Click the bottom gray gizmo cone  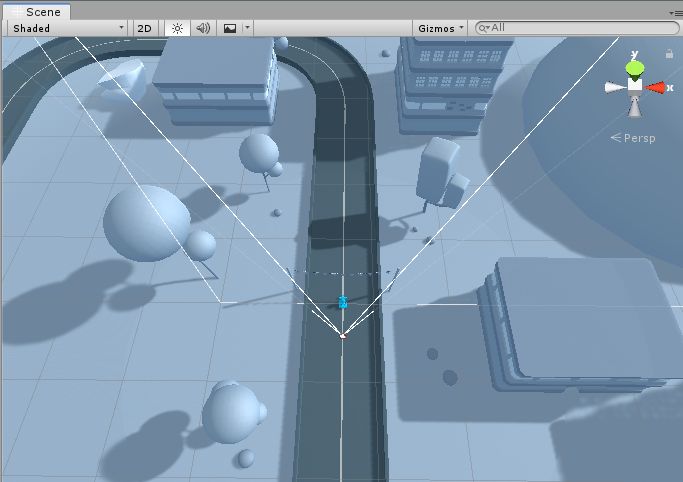coord(635,107)
